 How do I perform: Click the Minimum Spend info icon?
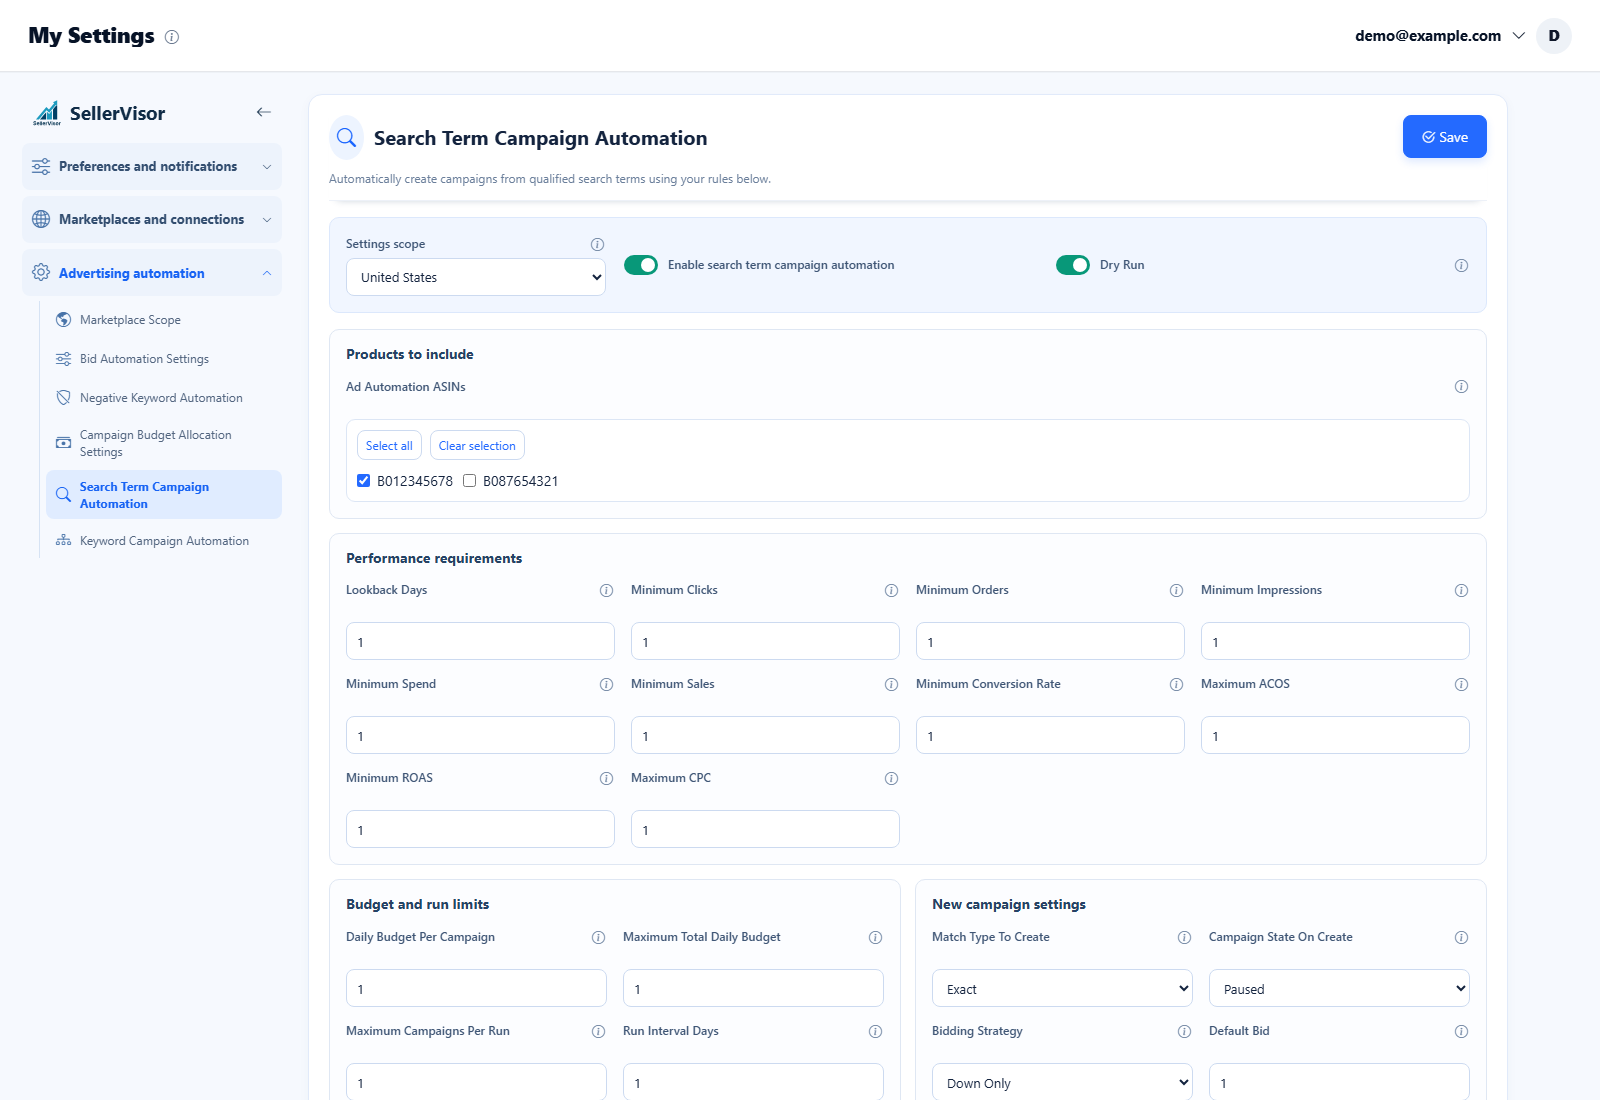pos(606,684)
